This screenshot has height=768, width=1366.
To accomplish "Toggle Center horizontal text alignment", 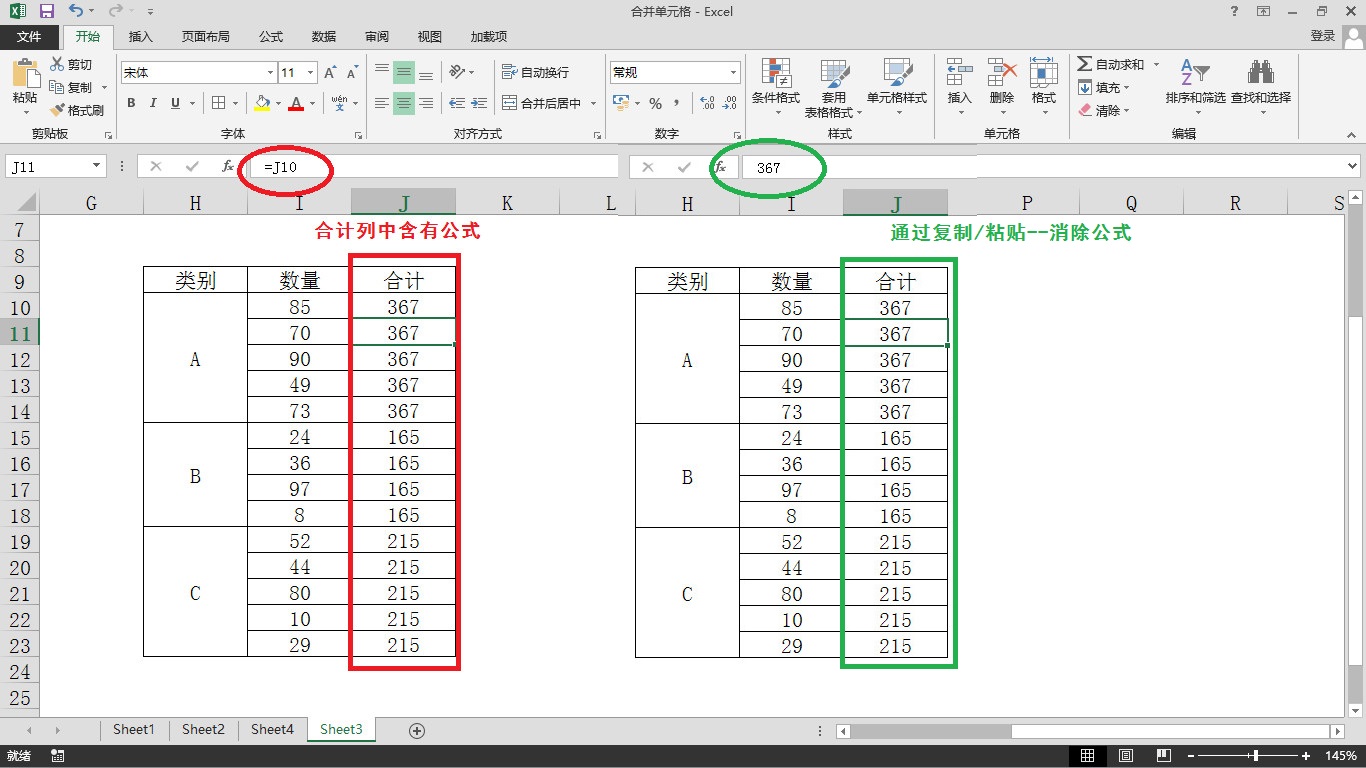I will click(404, 103).
